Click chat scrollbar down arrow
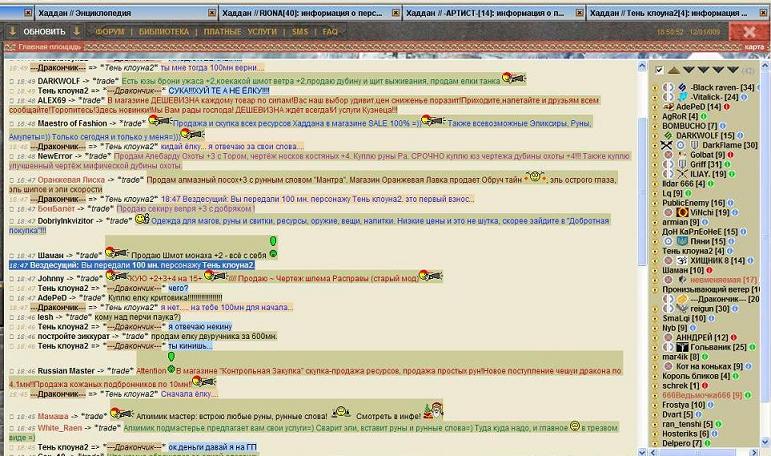The image size is (771, 456). point(642,452)
